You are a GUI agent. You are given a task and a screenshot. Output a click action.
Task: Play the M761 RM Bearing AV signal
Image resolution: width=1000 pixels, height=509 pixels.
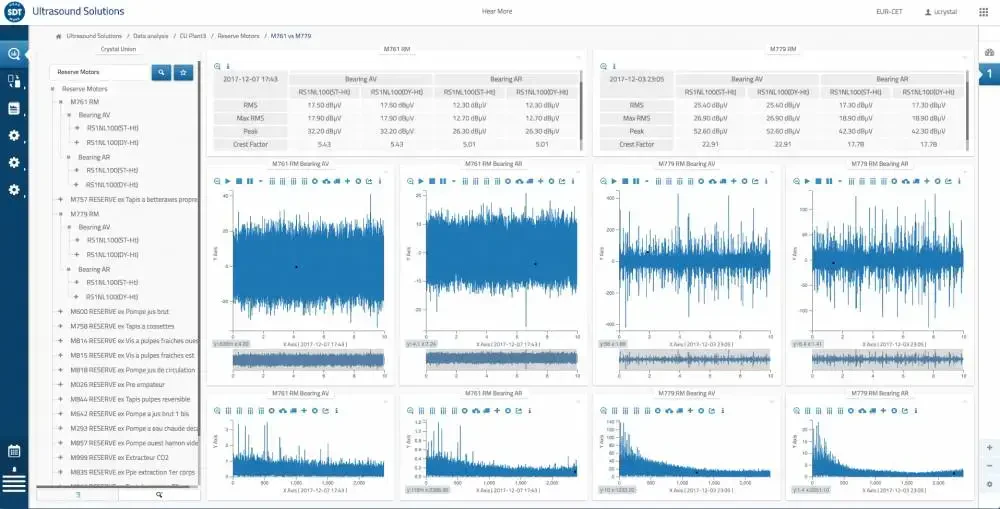(228, 181)
